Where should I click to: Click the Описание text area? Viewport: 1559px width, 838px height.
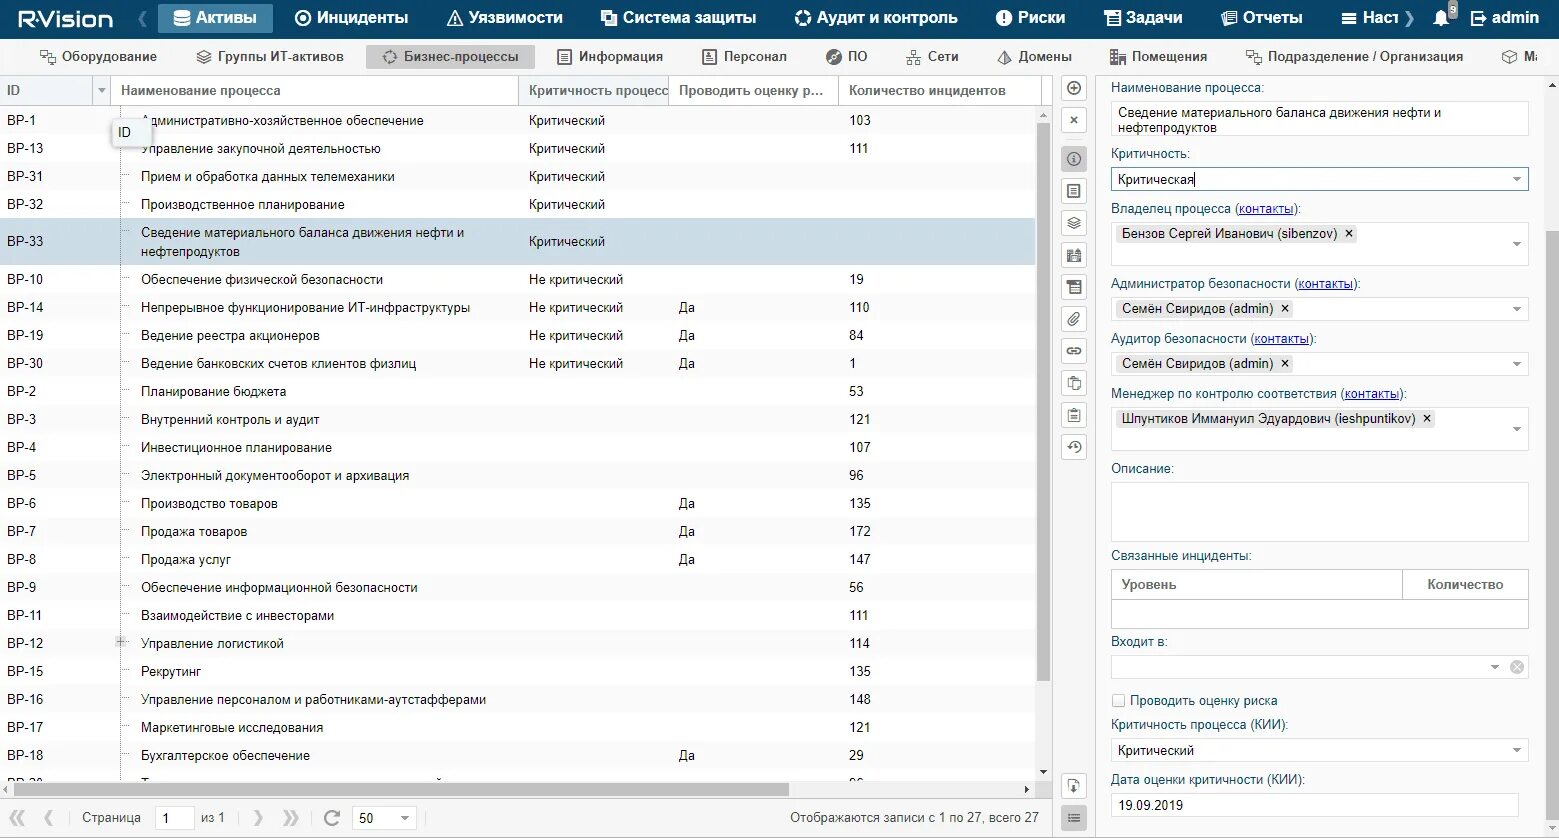pyautogui.click(x=1319, y=512)
